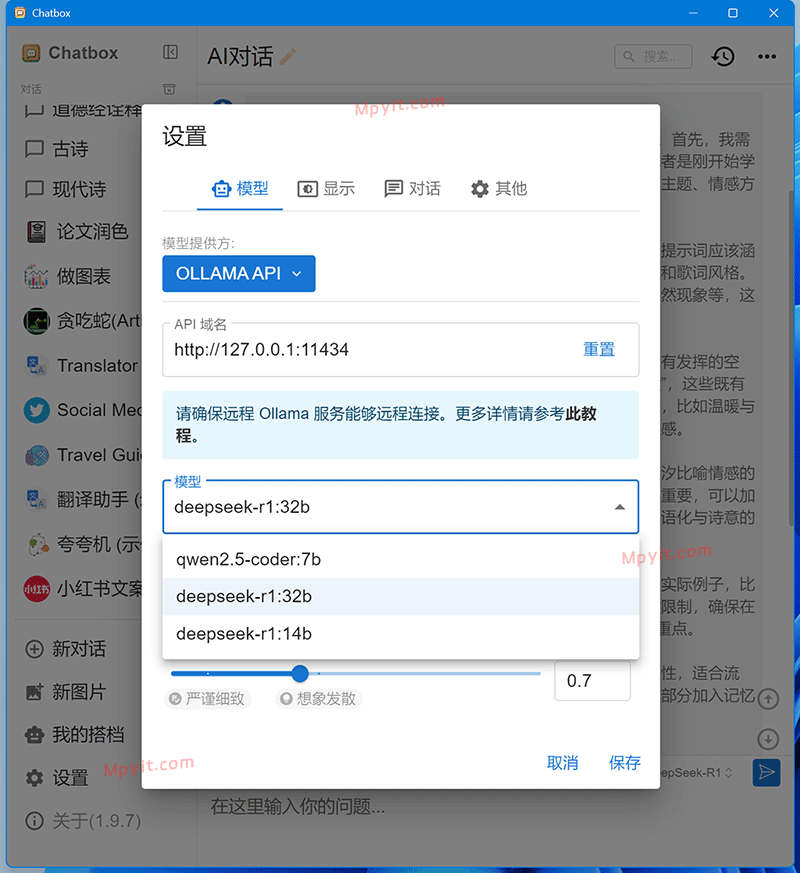This screenshot has height=873, width=800.
Task: Open the Translator conversation
Action: 82,366
